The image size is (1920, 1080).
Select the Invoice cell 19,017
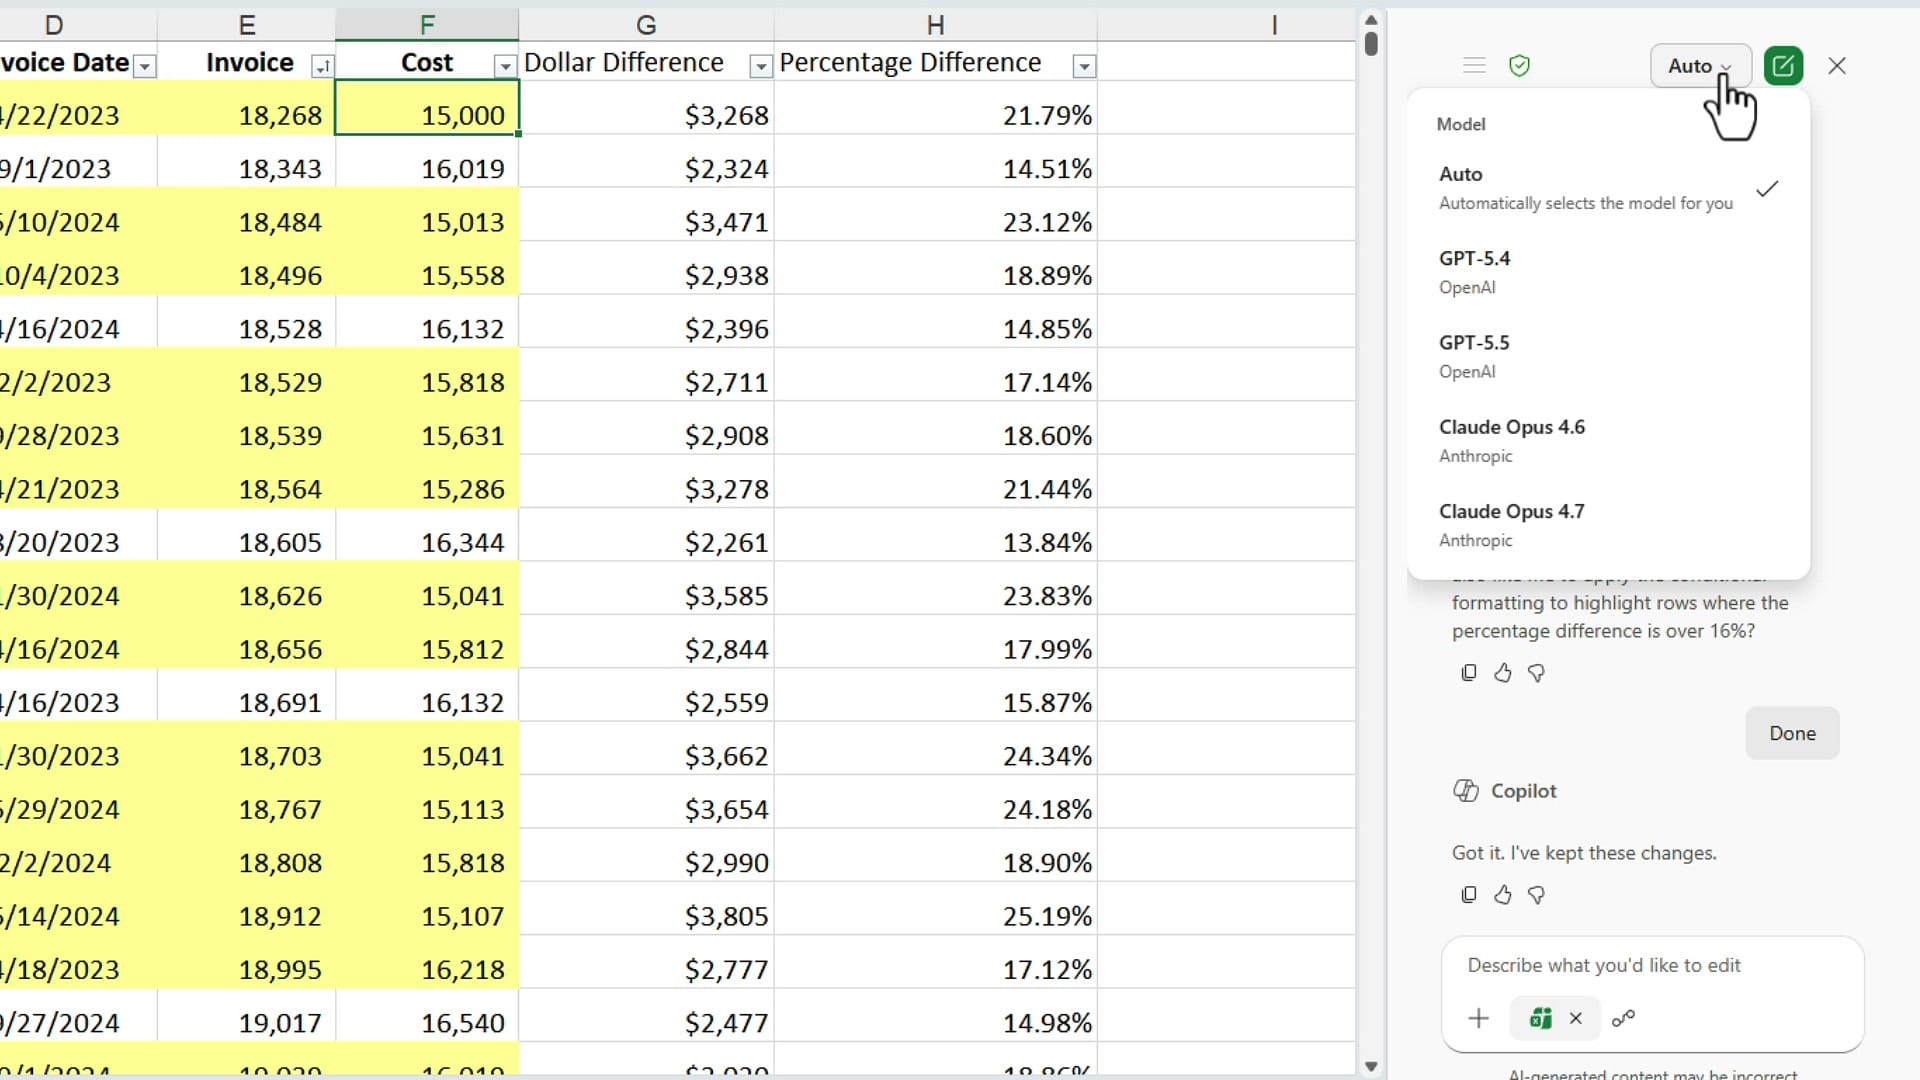point(247,1015)
